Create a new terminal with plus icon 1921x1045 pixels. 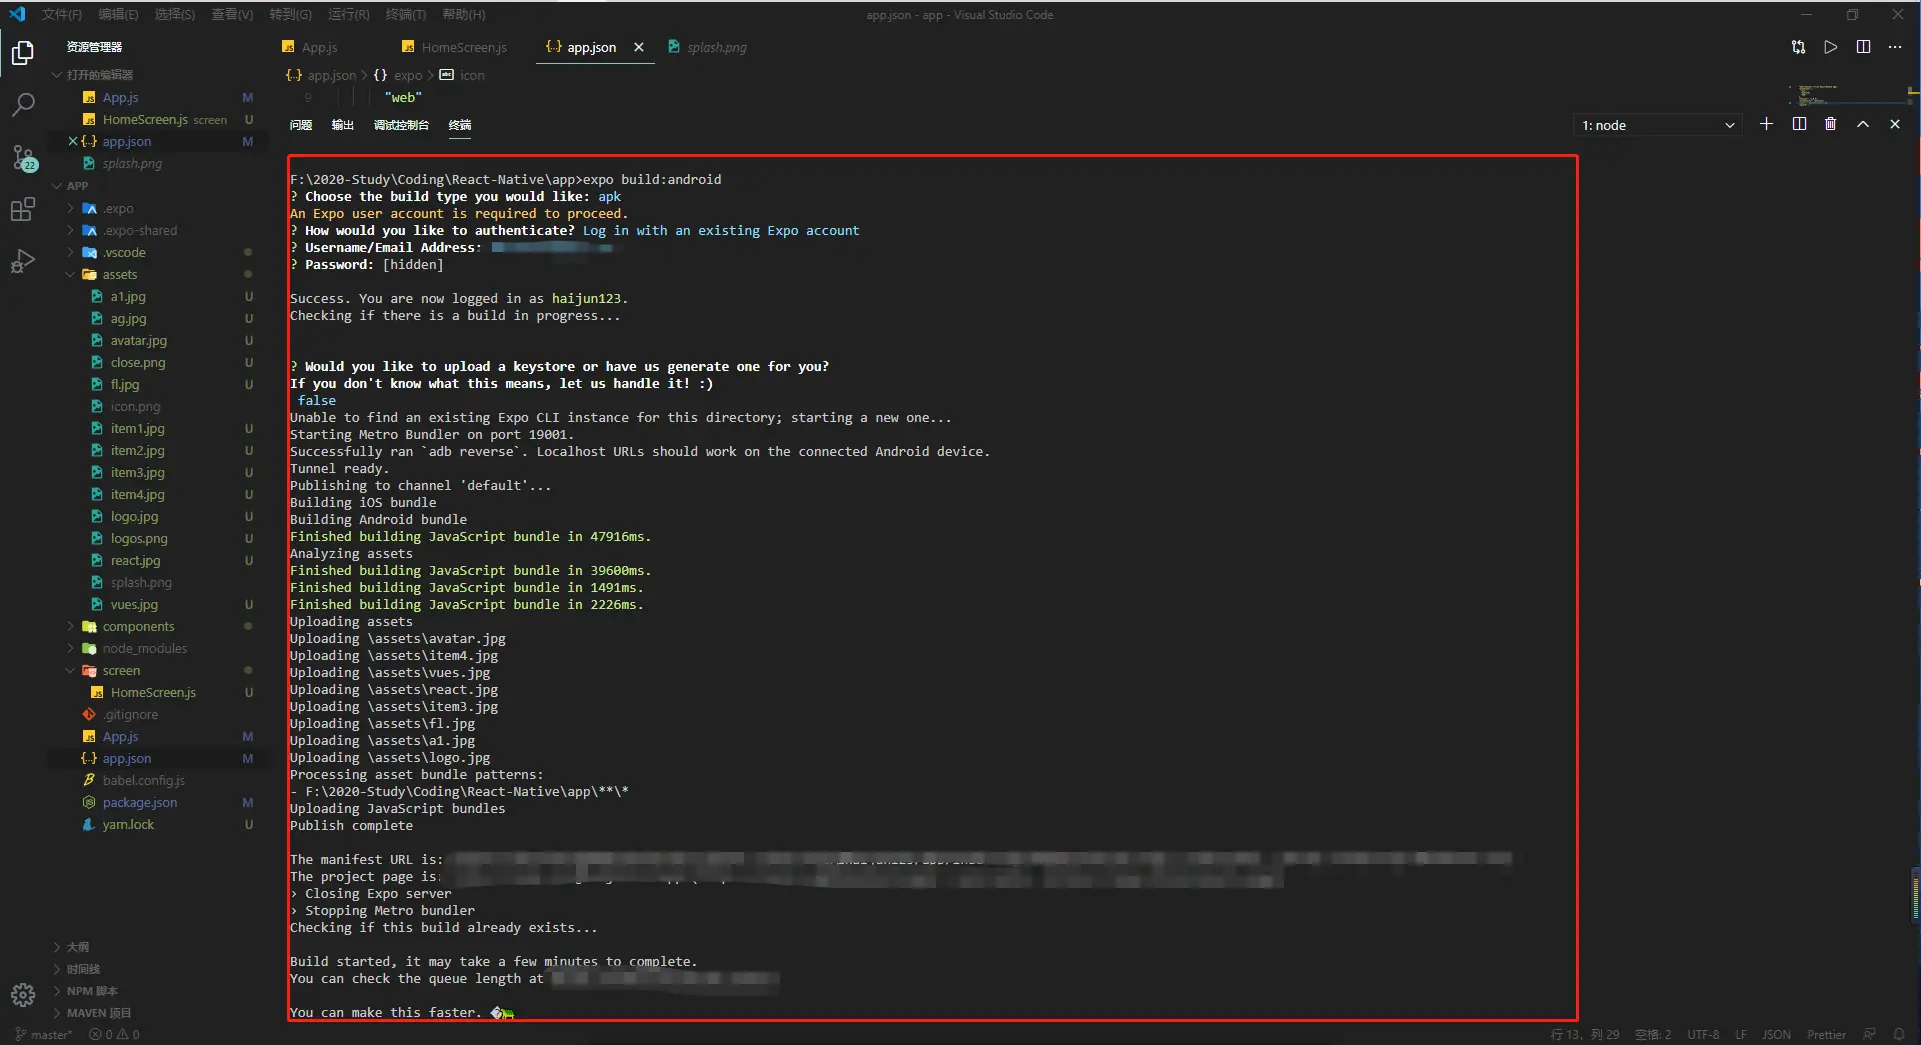[x=1766, y=124]
